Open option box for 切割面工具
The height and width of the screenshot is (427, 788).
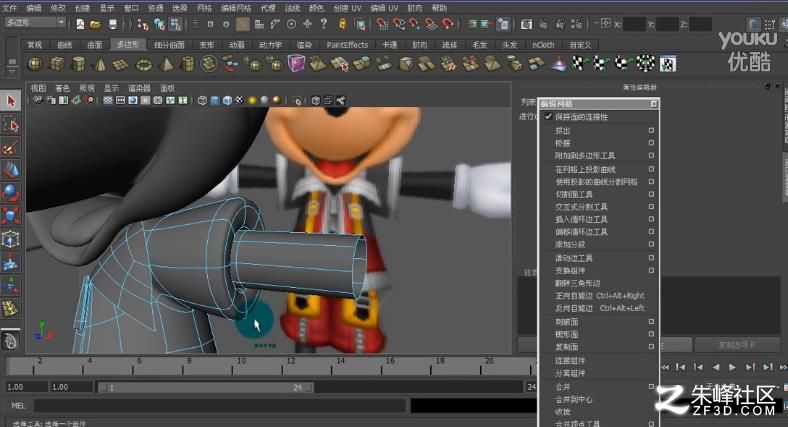651,194
